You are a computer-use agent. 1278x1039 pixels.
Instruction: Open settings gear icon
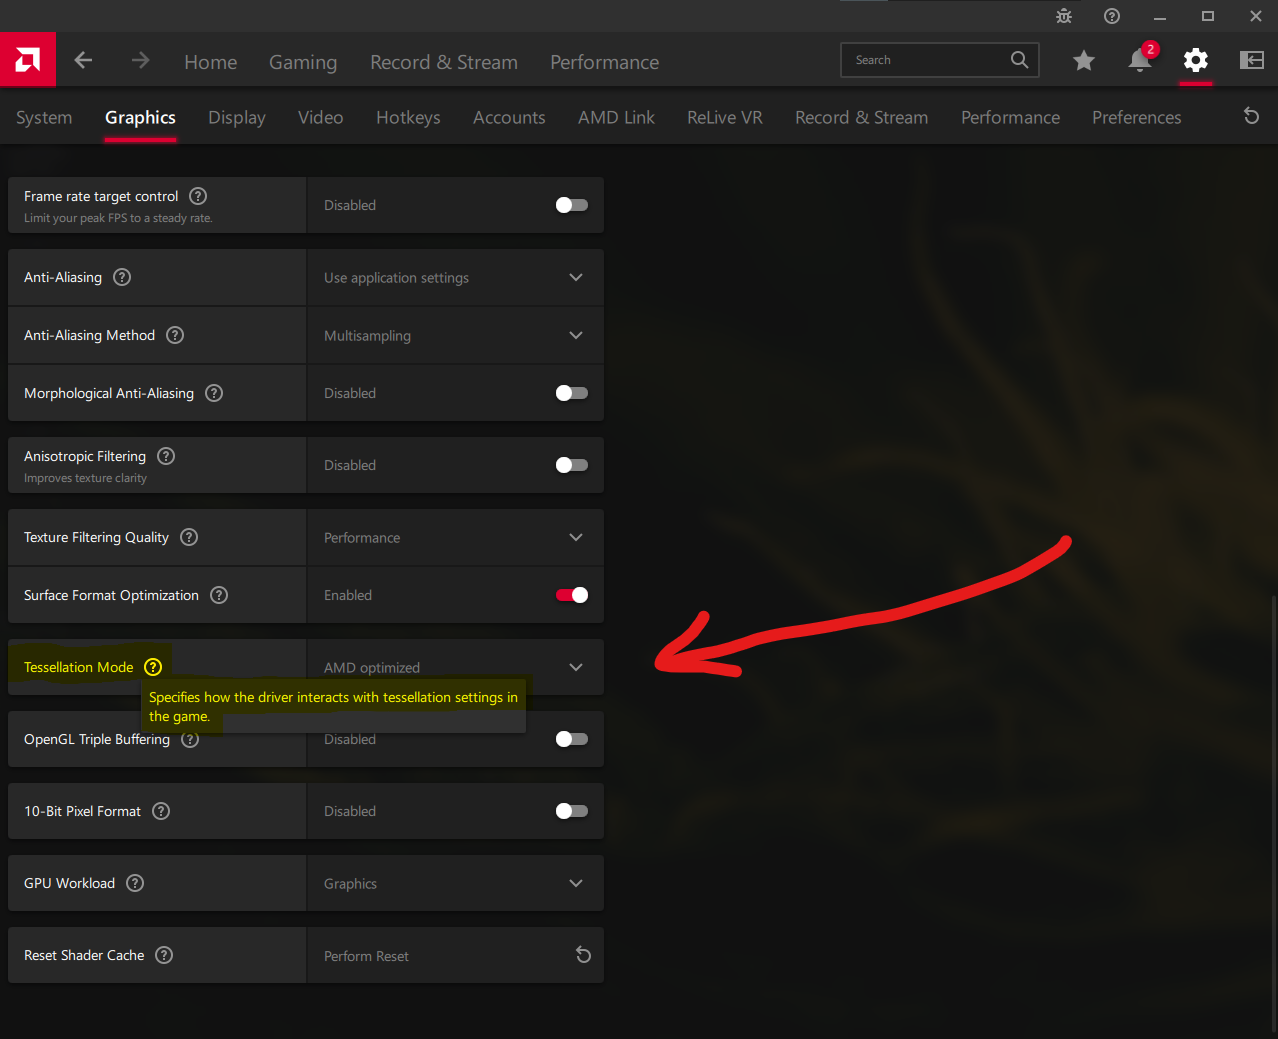(x=1195, y=60)
